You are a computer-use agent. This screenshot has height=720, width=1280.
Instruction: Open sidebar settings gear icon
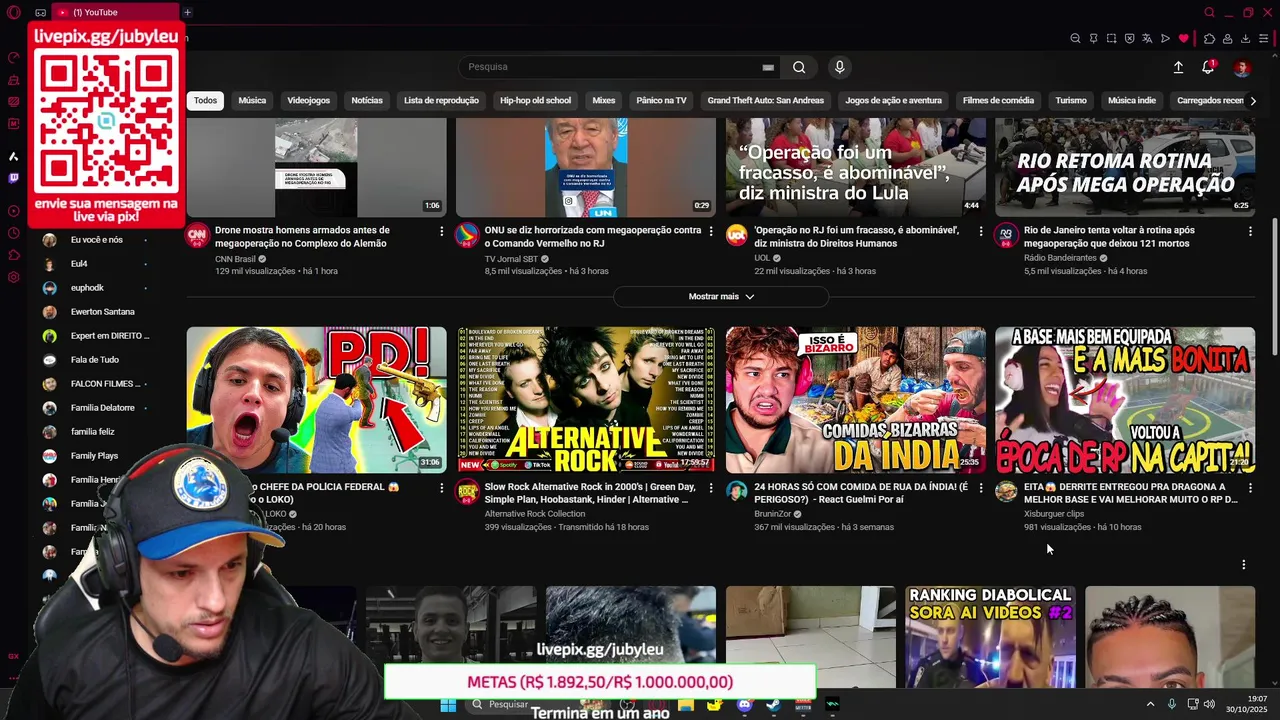click(x=13, y=277)
